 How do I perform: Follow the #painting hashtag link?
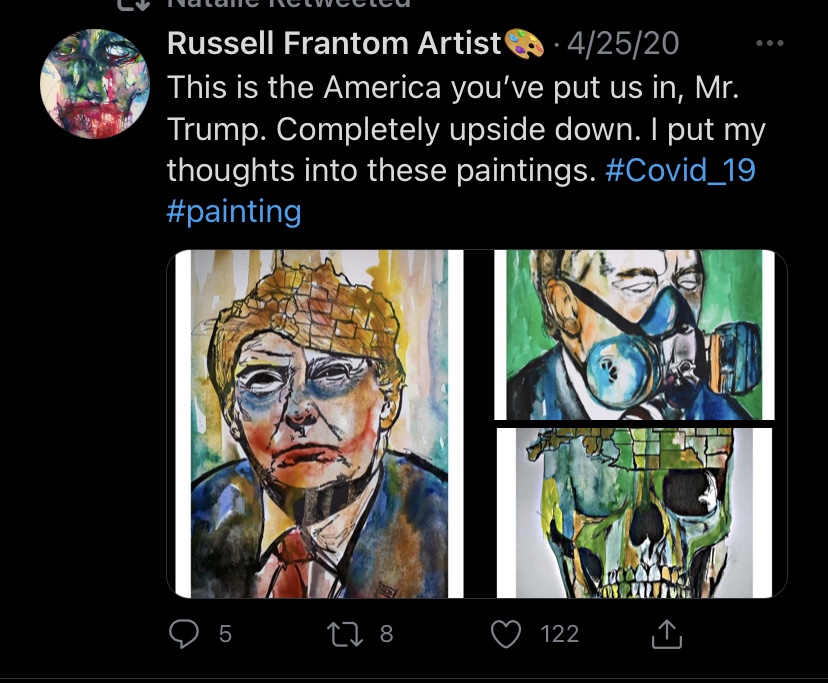(233, 212)
